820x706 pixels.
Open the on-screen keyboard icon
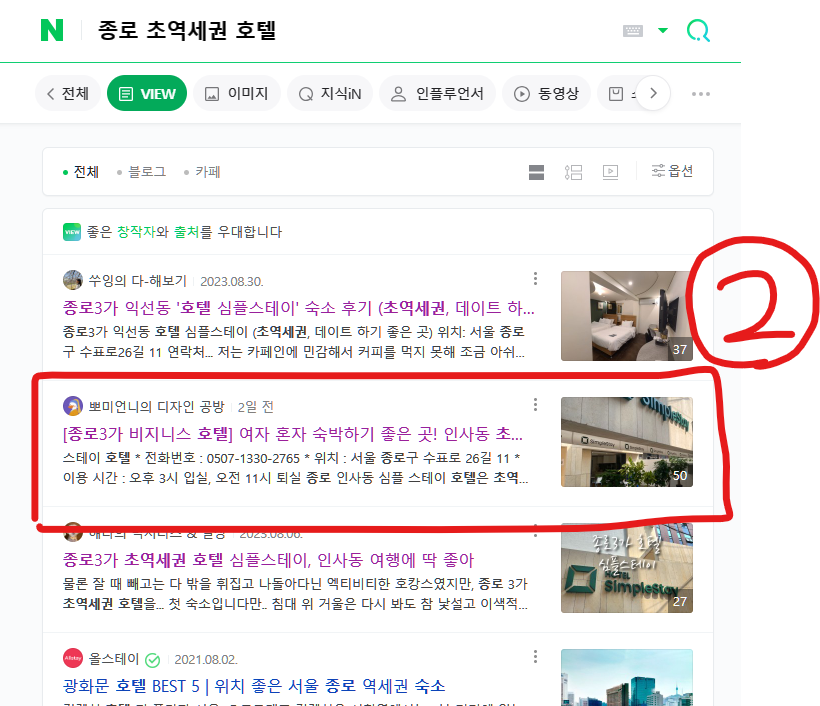point(633,31)
